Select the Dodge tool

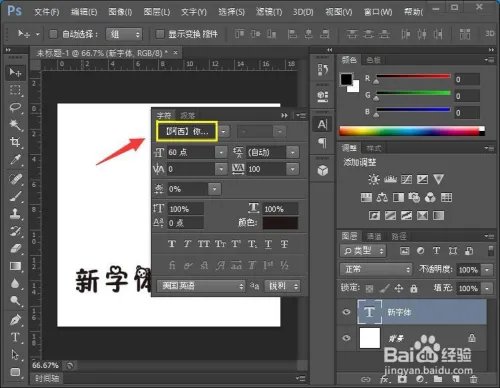point(15,301)
